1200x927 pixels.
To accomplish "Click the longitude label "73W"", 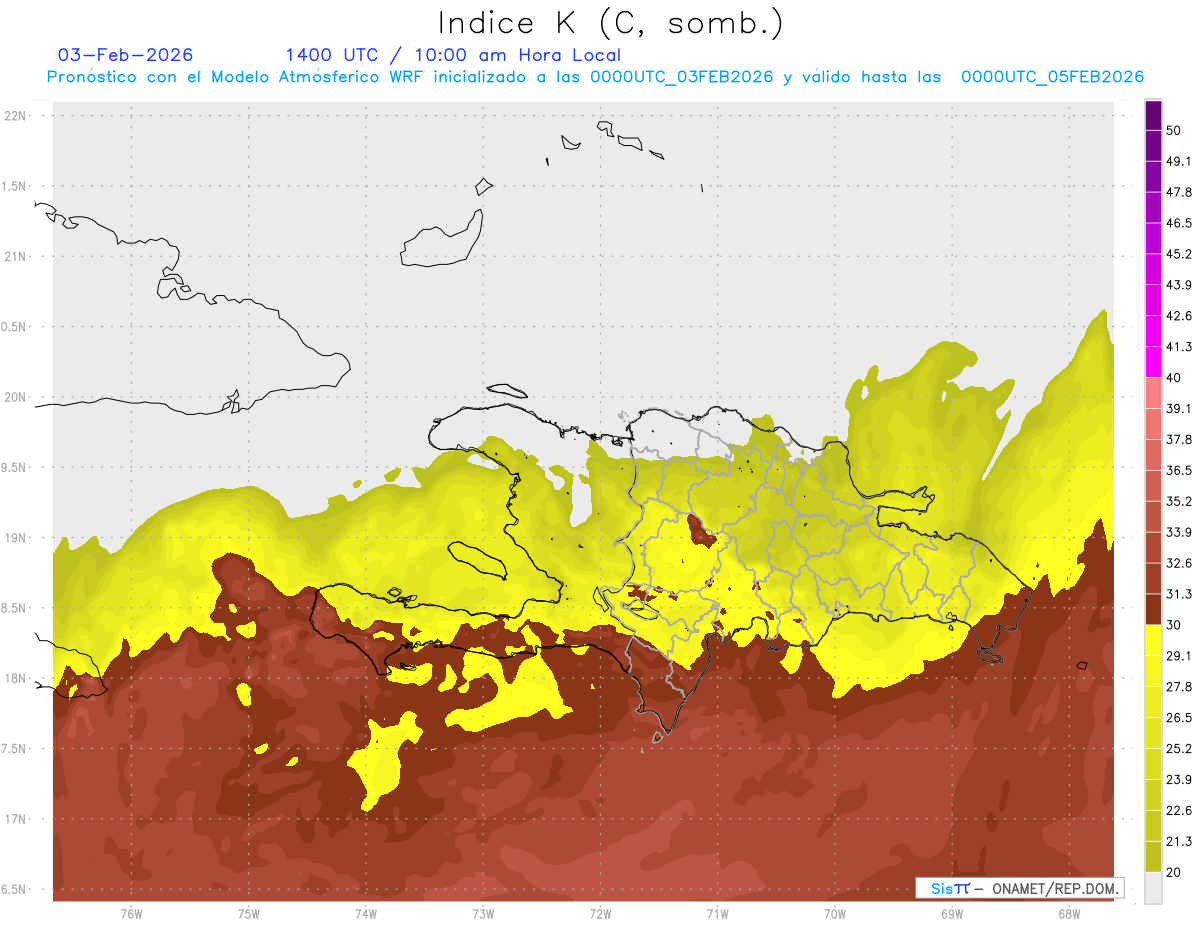I will tap(483, 914).
